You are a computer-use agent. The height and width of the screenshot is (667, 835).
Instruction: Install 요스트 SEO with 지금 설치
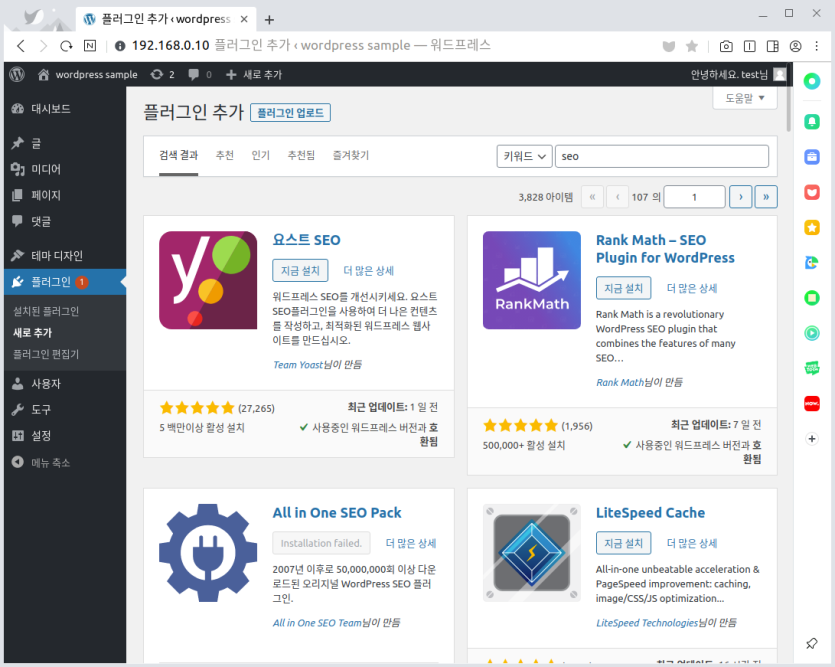coord(300,270)
